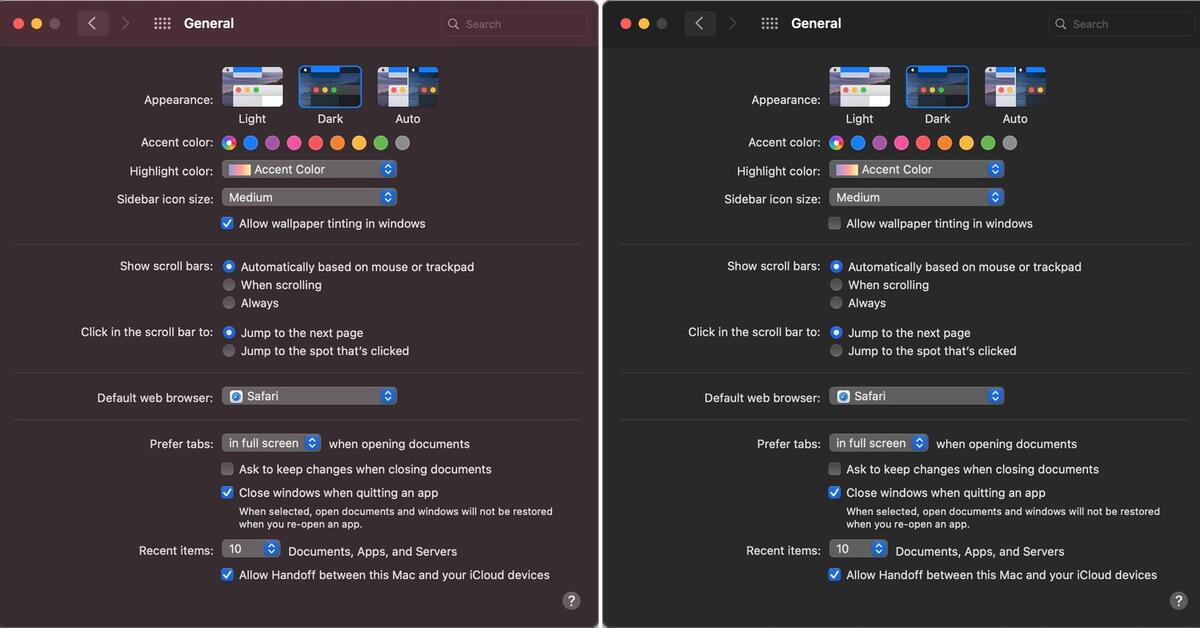The image size is (1200, 628).
Task: Open the Highlight color dropdown
Action: click(x=308, y=168)
